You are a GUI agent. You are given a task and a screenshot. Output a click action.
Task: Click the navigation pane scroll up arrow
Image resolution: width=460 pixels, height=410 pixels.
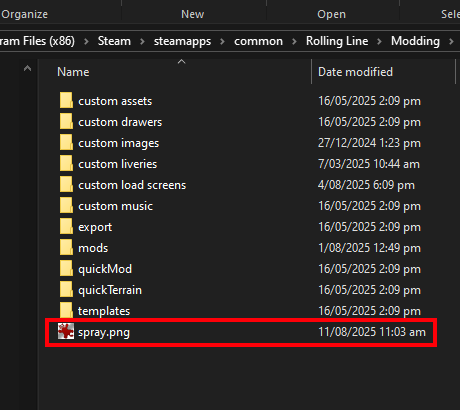click(28, 69)
